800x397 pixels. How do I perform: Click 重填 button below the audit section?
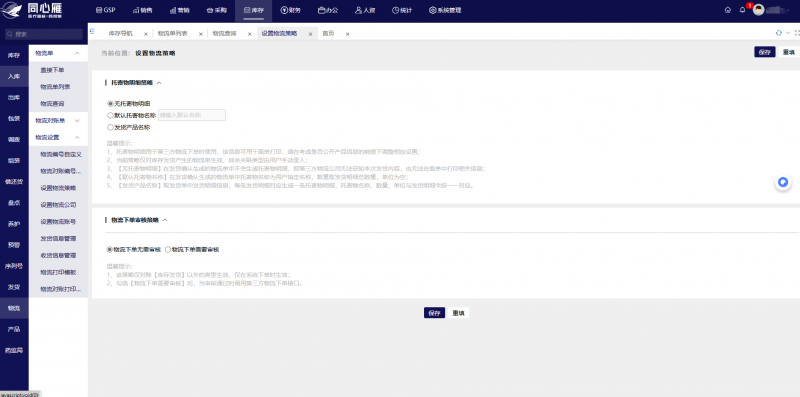(458, 313)
